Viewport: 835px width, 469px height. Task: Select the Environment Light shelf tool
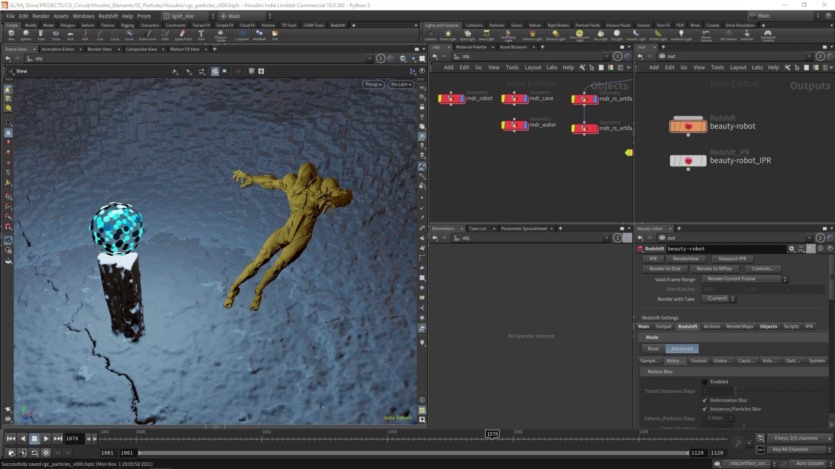pyautogui.click(x=579, y=35)
